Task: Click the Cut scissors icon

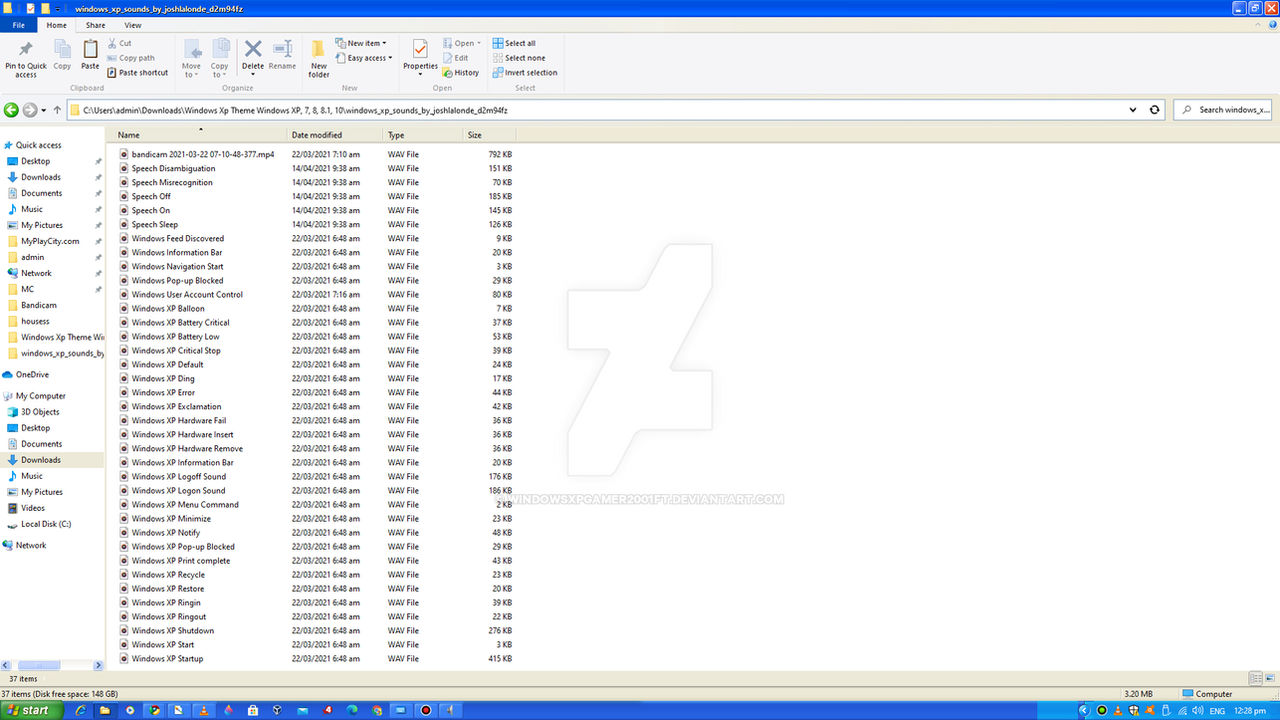Action: pyautogui.click(x=111, y=44)
